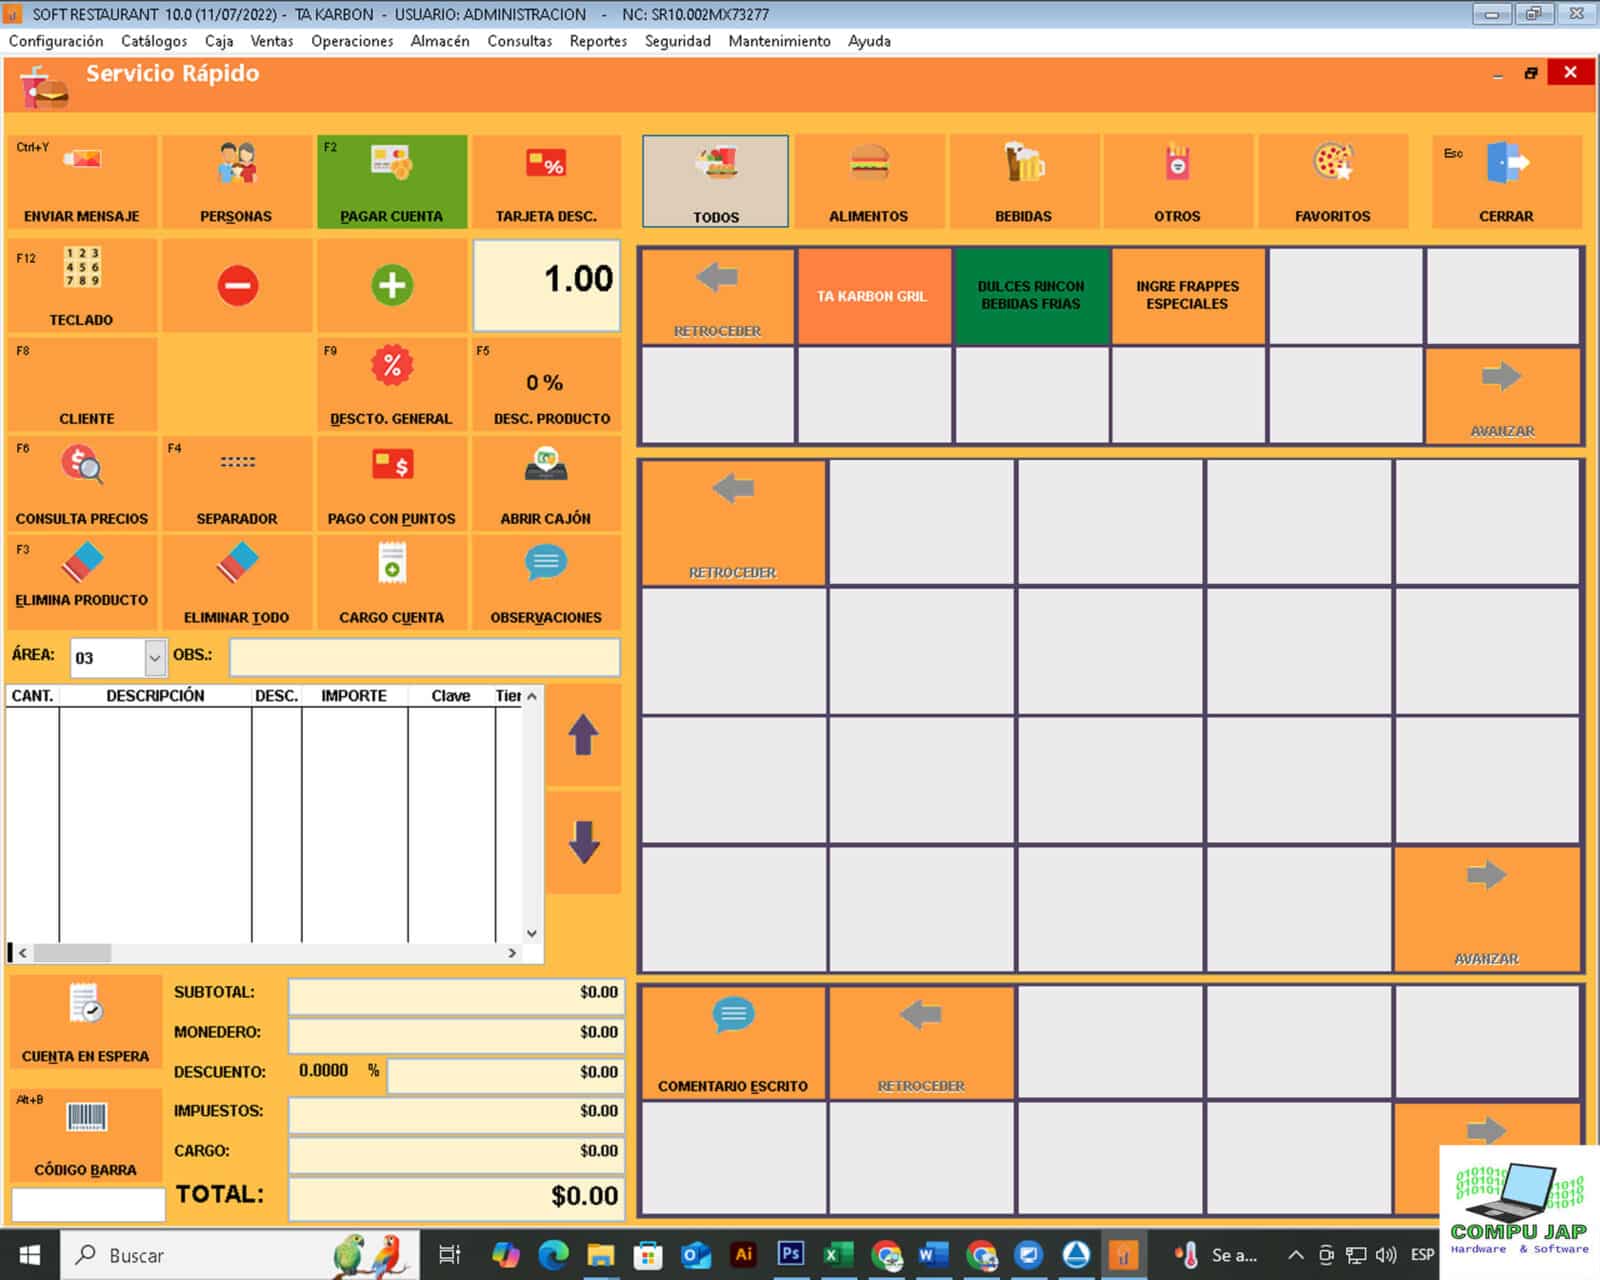Open the Seguridad menu
1600x1280 pixels.
click(678, 41)
